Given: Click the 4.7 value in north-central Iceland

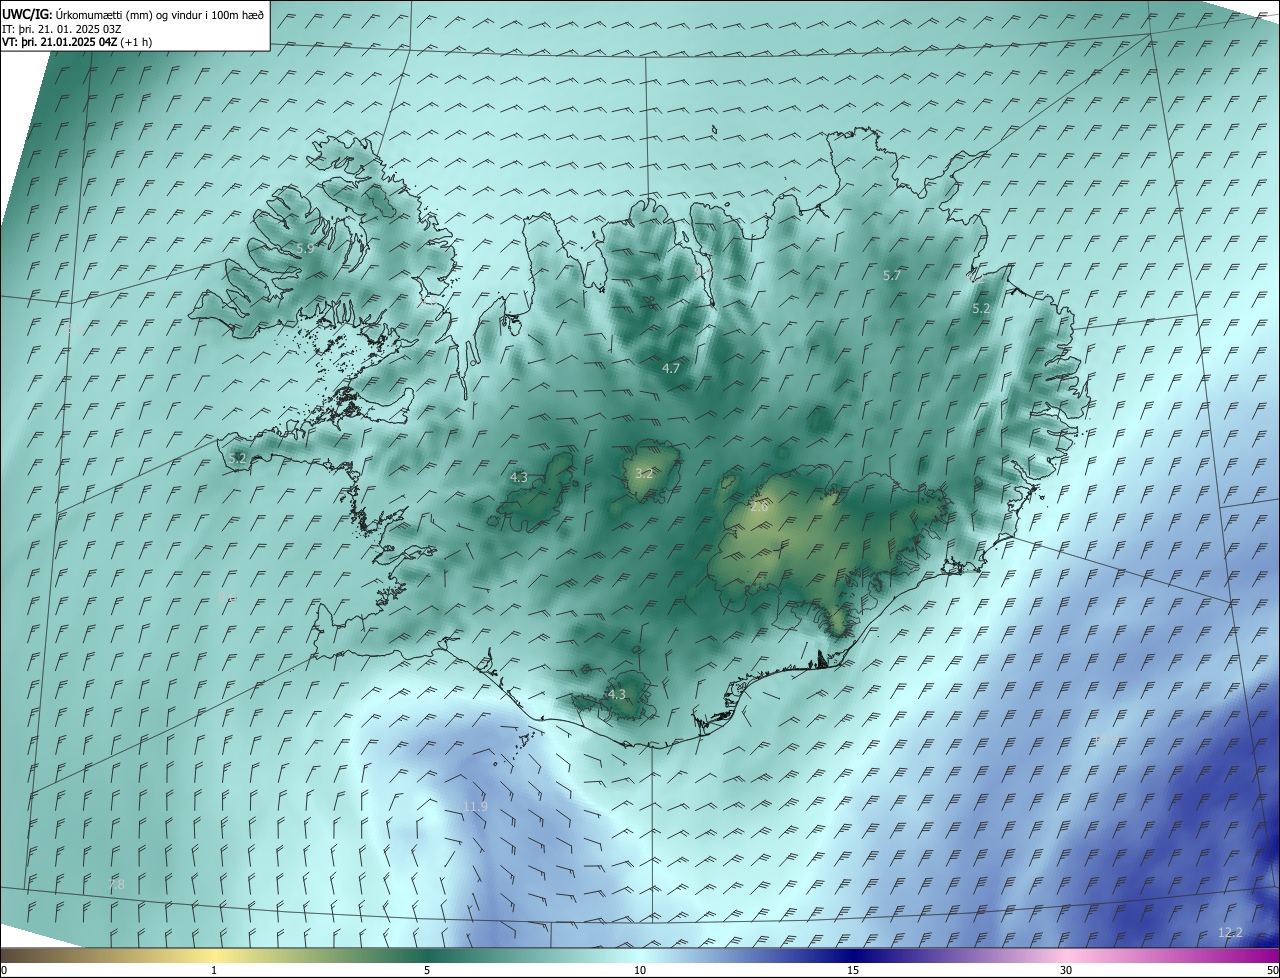Looking at the screenshot, I should point(670,368).
